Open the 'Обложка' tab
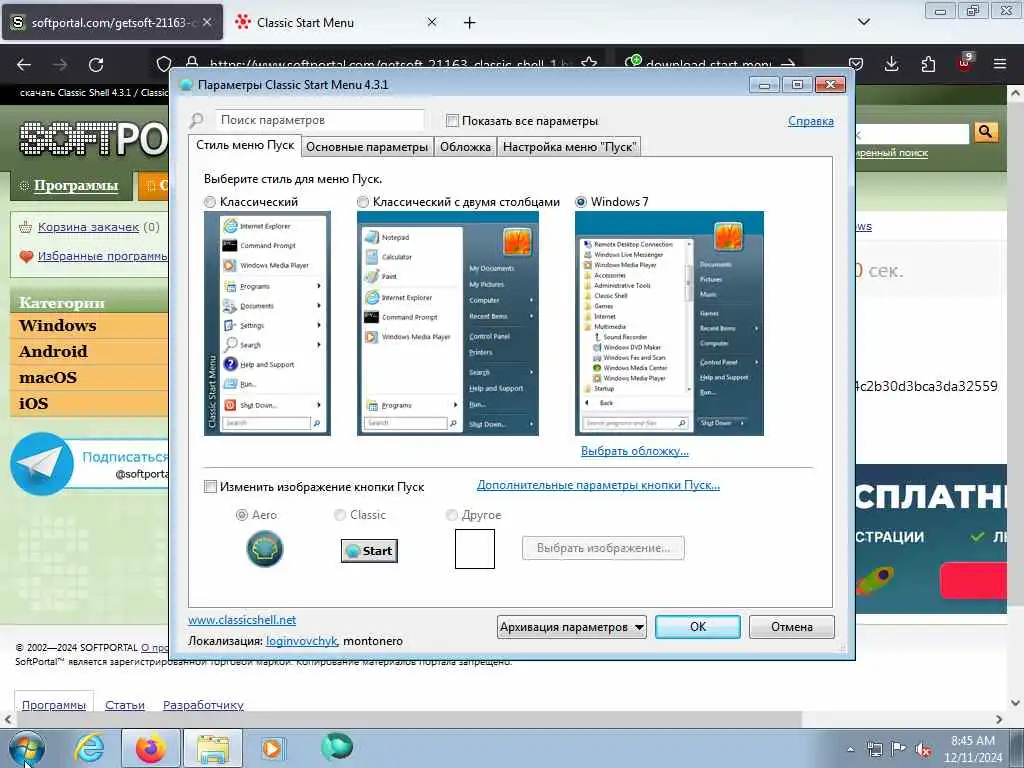 (465, 147)
